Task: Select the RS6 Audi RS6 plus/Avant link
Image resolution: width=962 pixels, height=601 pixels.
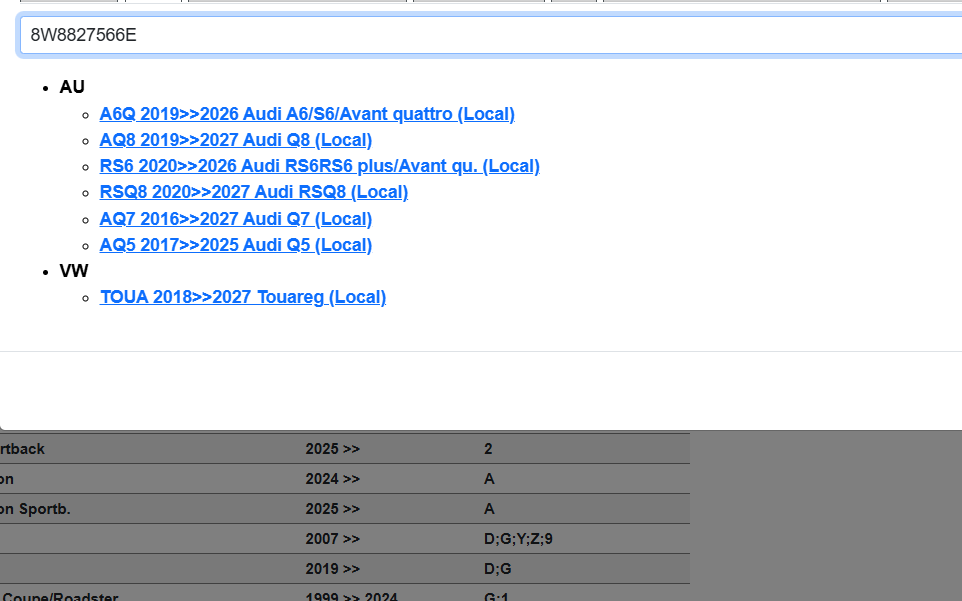Action: tap(319, 166)
